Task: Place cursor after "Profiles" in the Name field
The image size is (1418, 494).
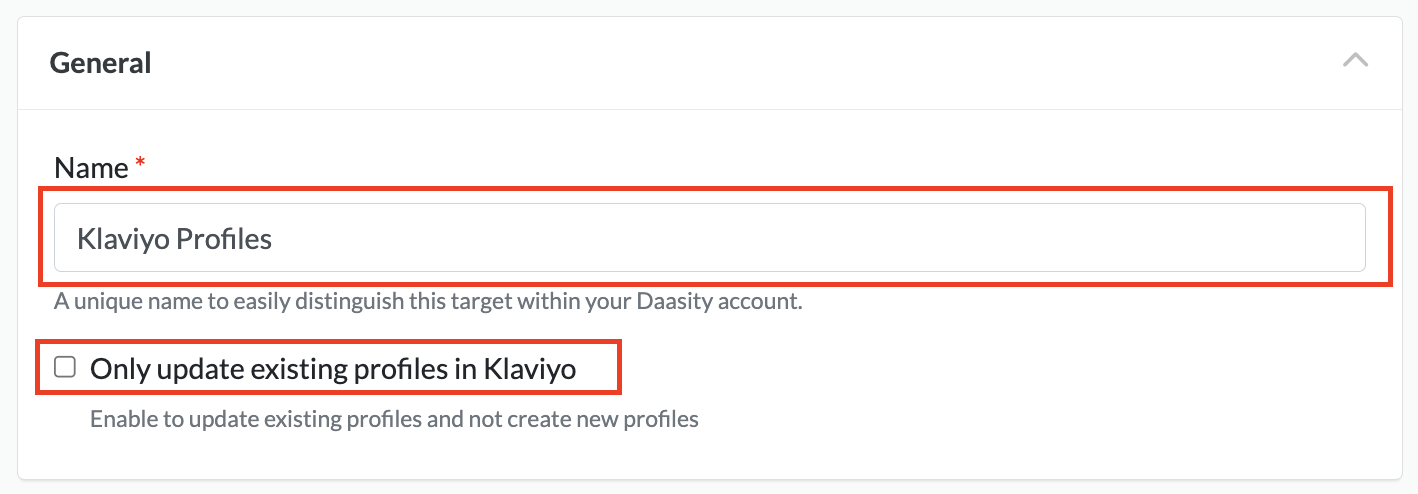Action: 274,239
